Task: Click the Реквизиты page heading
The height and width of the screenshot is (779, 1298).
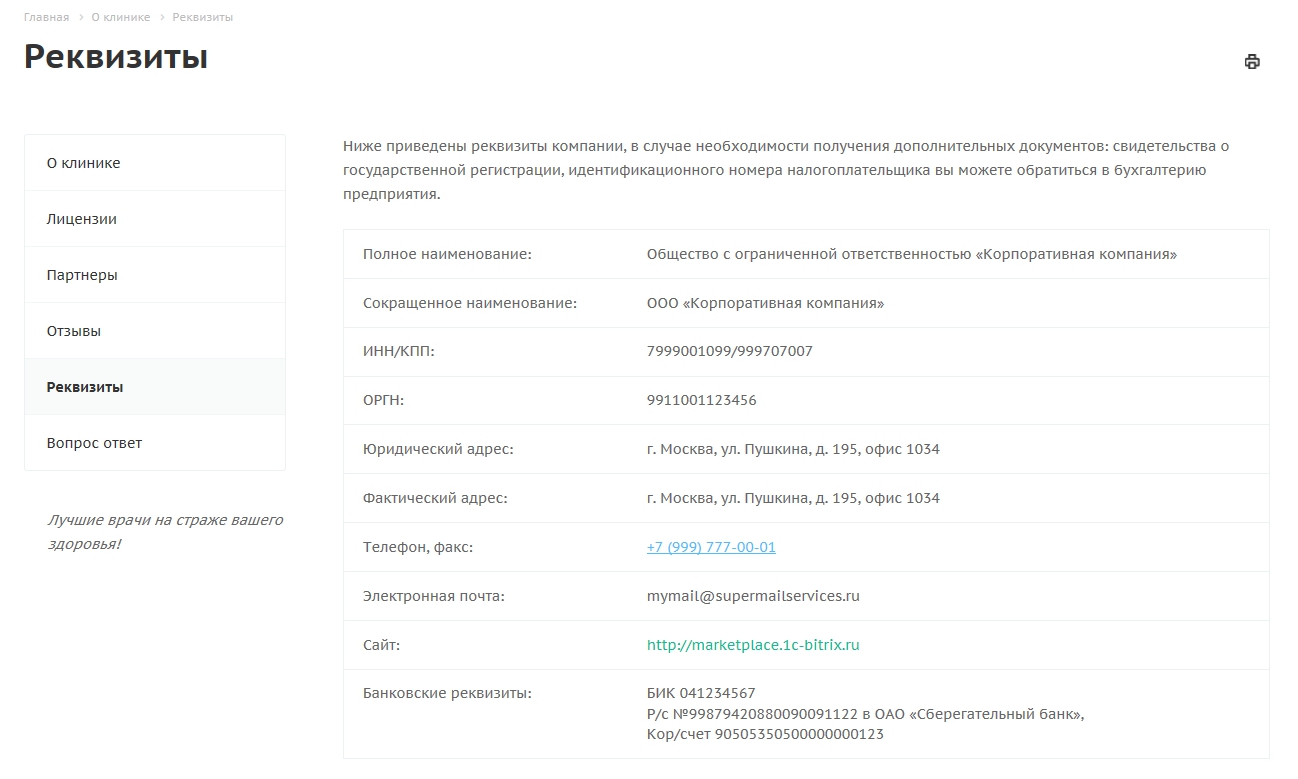Action: pyautogui.click(x=116, y=57)
